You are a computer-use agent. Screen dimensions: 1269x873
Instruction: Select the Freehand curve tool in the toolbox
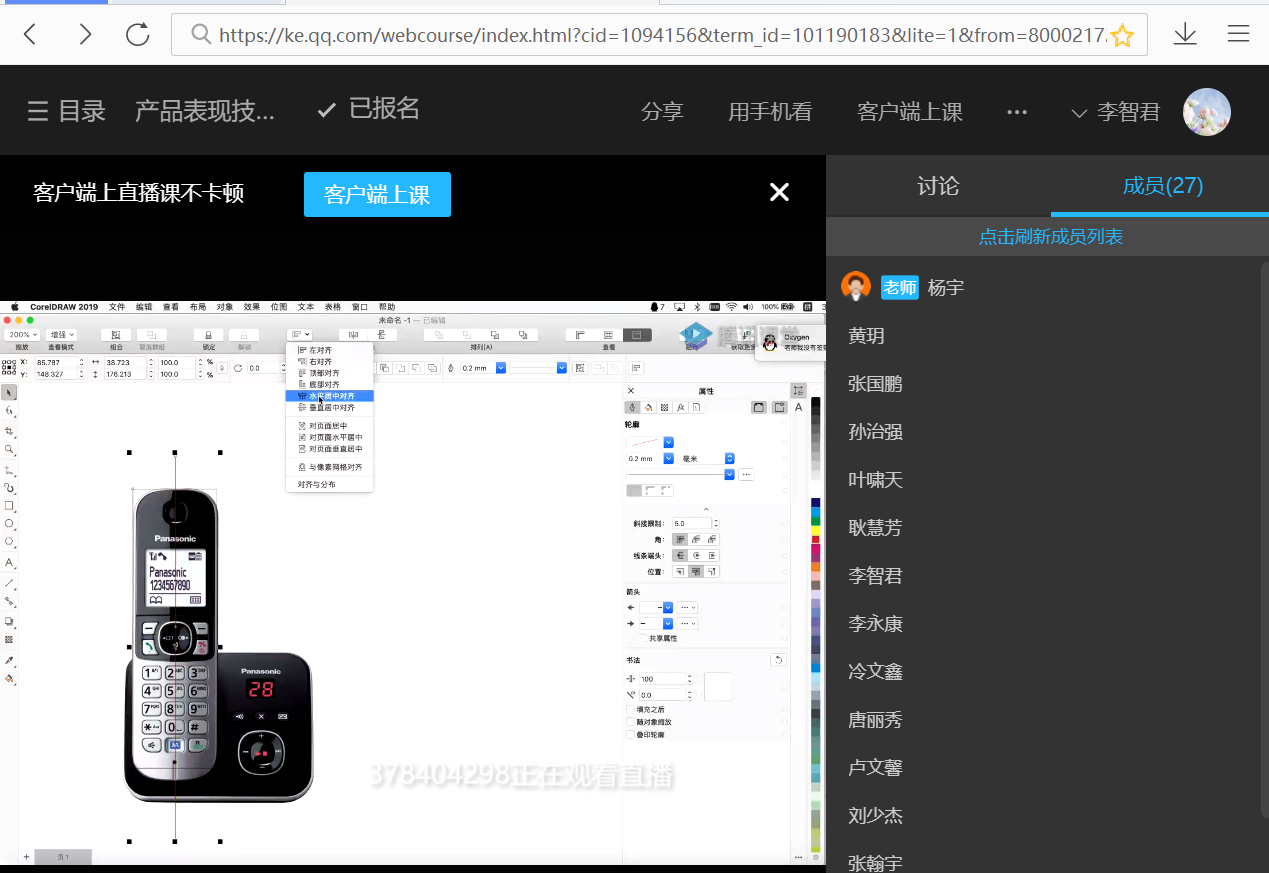point(9,468)
